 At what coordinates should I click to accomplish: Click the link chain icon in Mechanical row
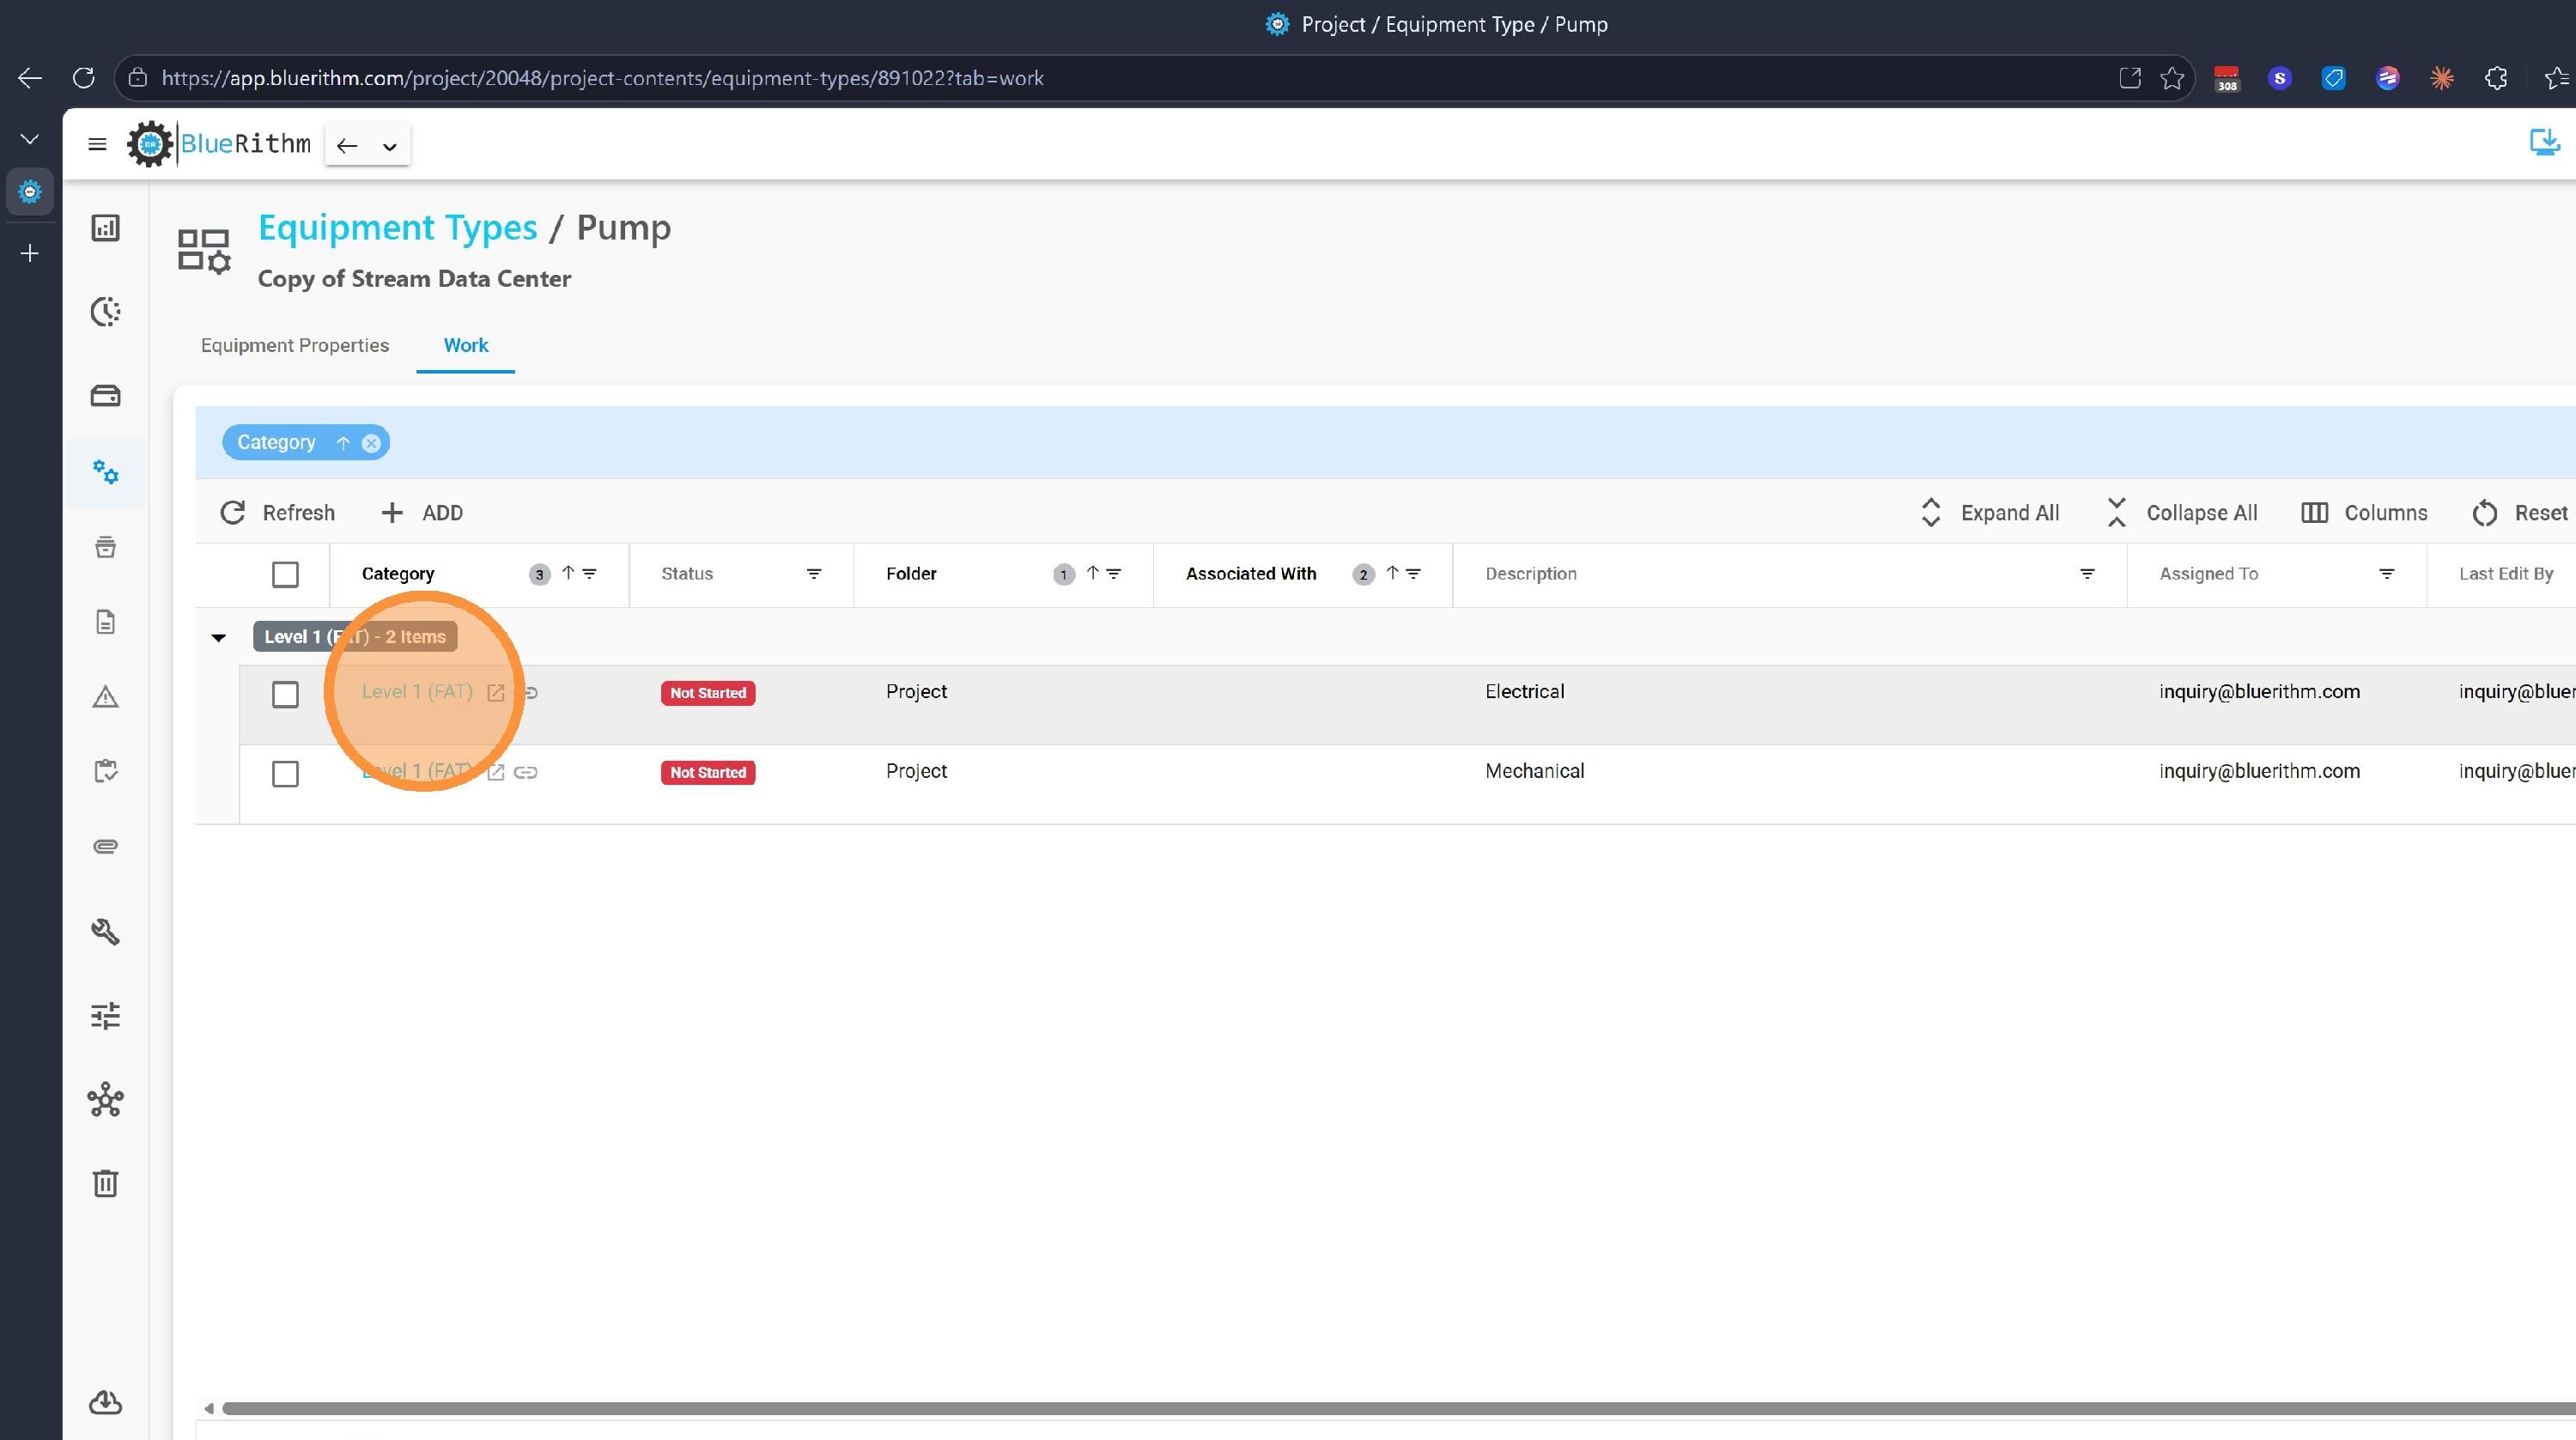pyautogui.click(x=526, y=772)
